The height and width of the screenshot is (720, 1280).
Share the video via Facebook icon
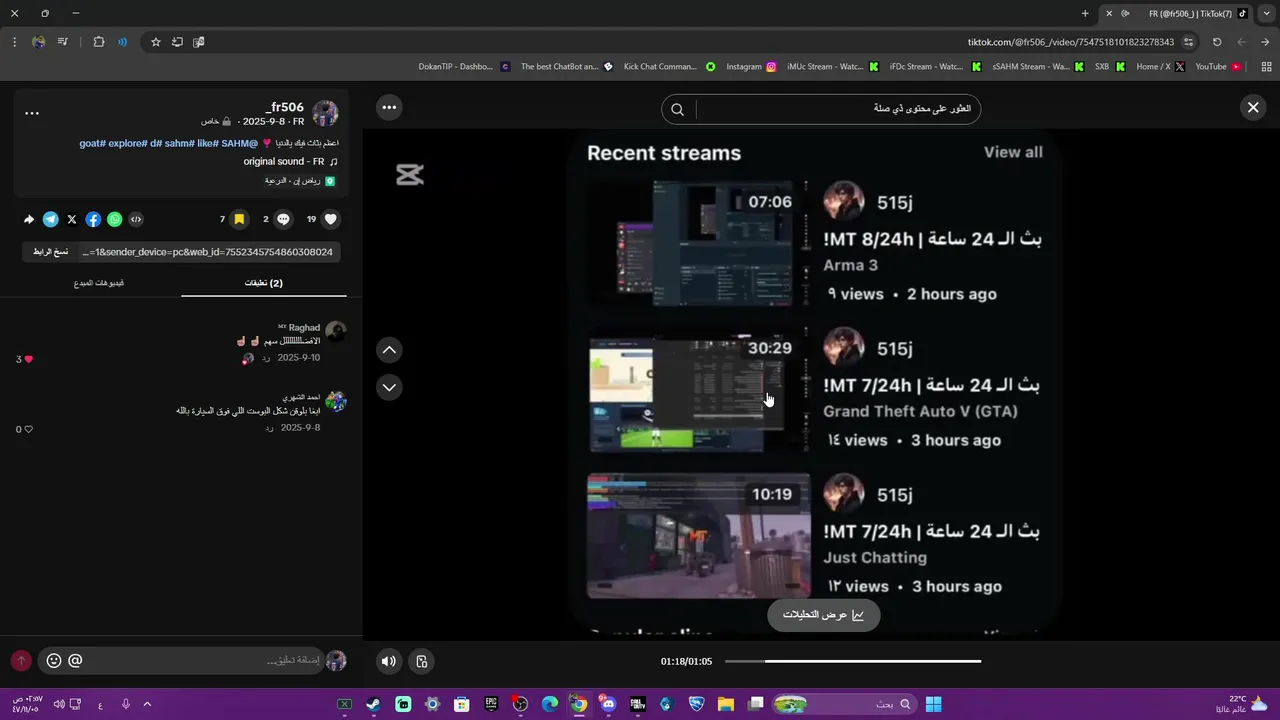[93, 219]
